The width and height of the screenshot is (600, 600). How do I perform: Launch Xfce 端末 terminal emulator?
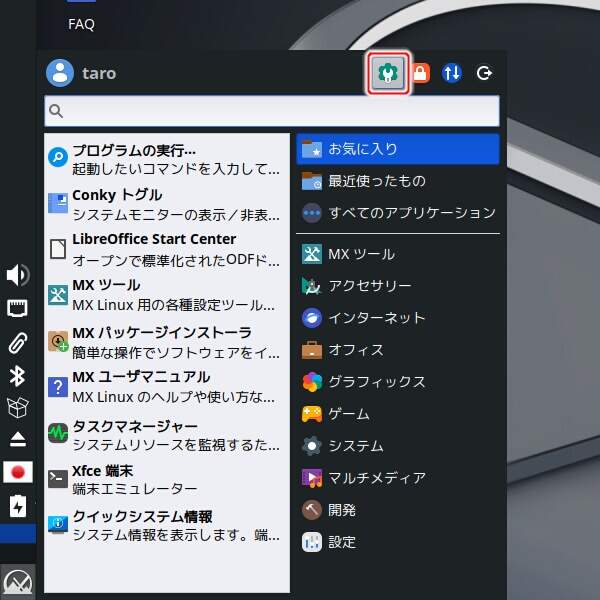(166, 479)
